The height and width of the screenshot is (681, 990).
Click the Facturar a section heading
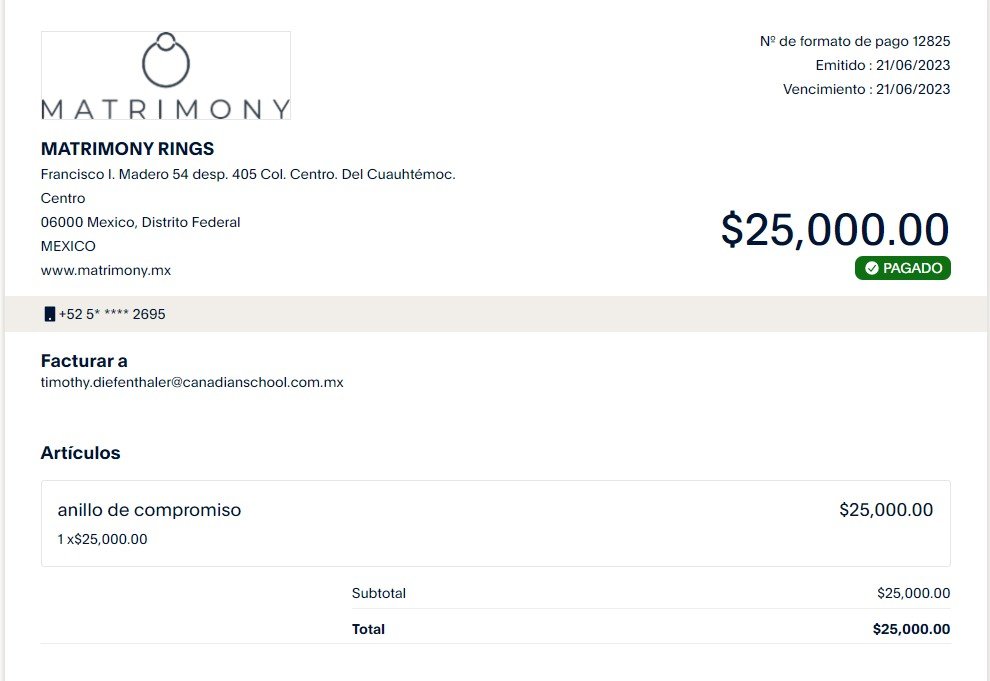pos(84,361)
